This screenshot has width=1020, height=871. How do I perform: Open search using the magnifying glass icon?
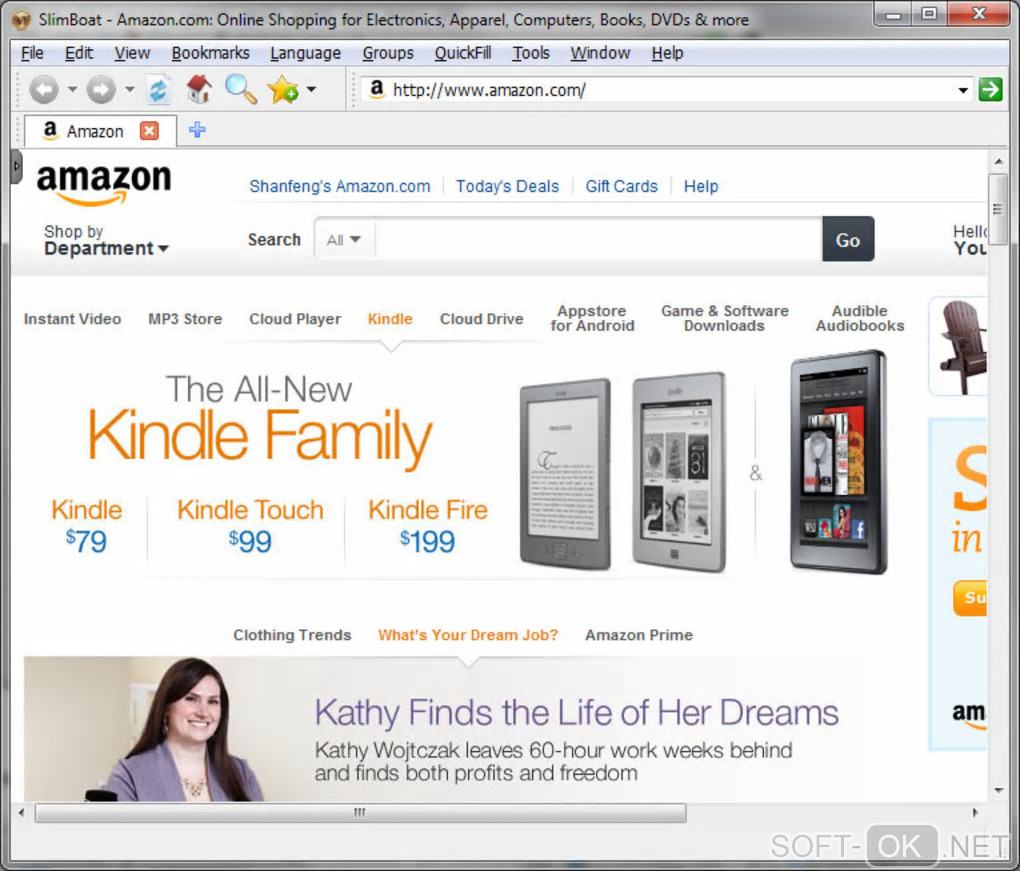[241, 89]
